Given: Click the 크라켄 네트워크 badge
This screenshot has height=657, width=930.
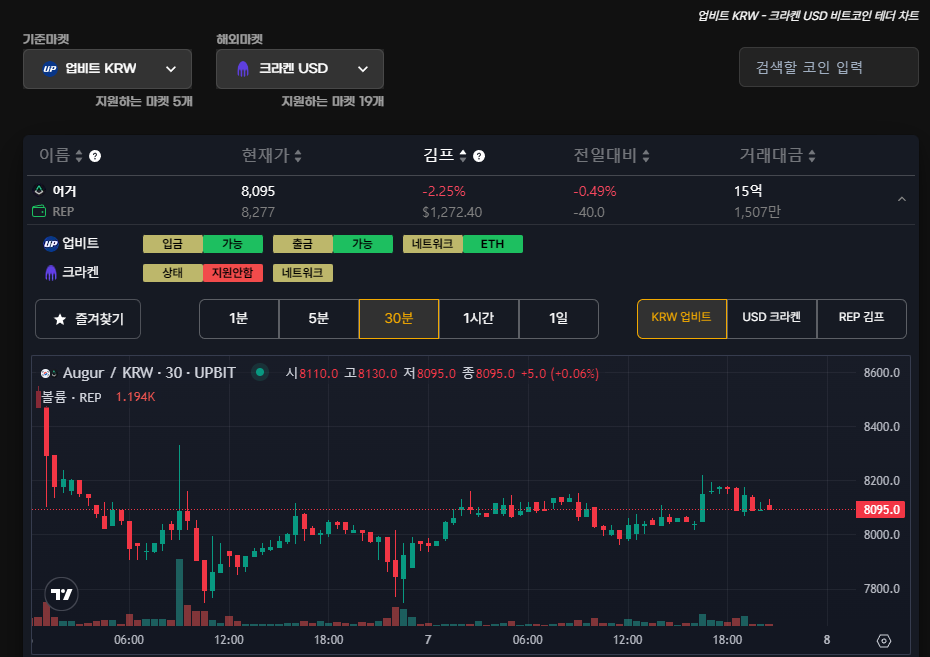Looking at the screenshot, I should coord(302,273).
